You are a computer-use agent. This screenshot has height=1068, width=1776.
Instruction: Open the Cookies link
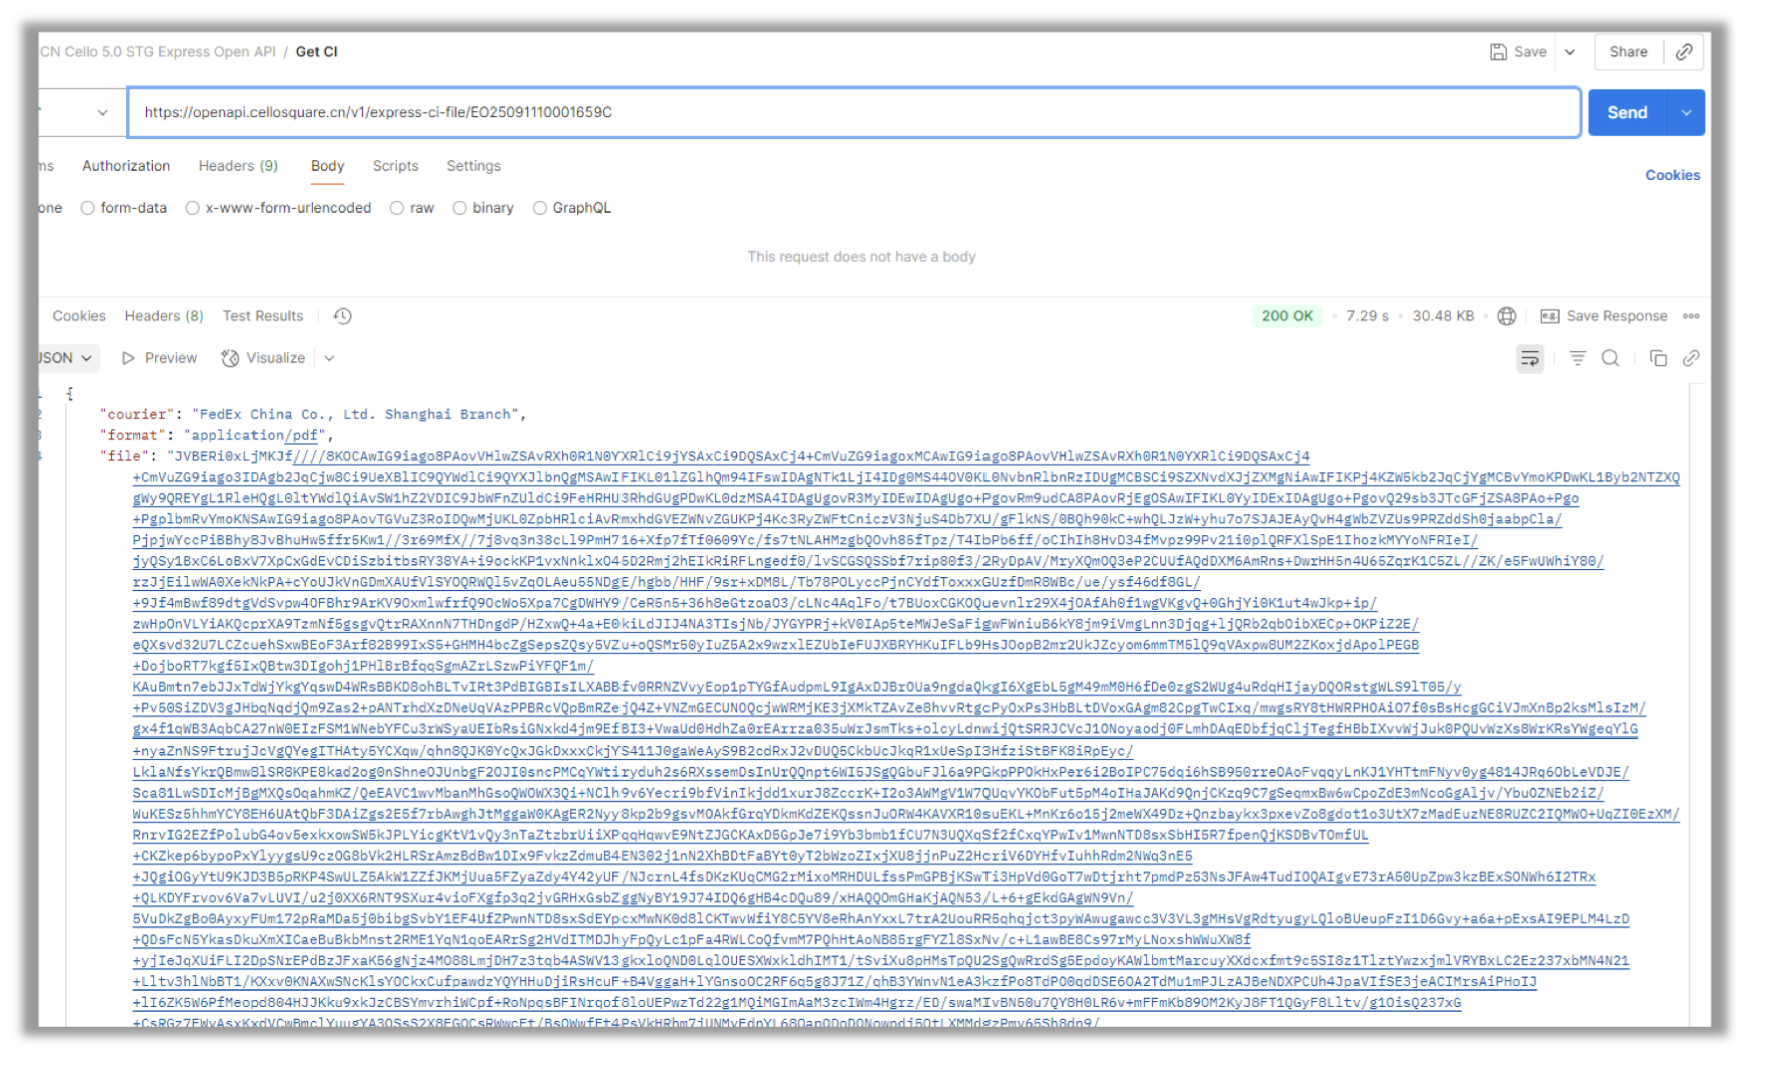point(1672,175)
